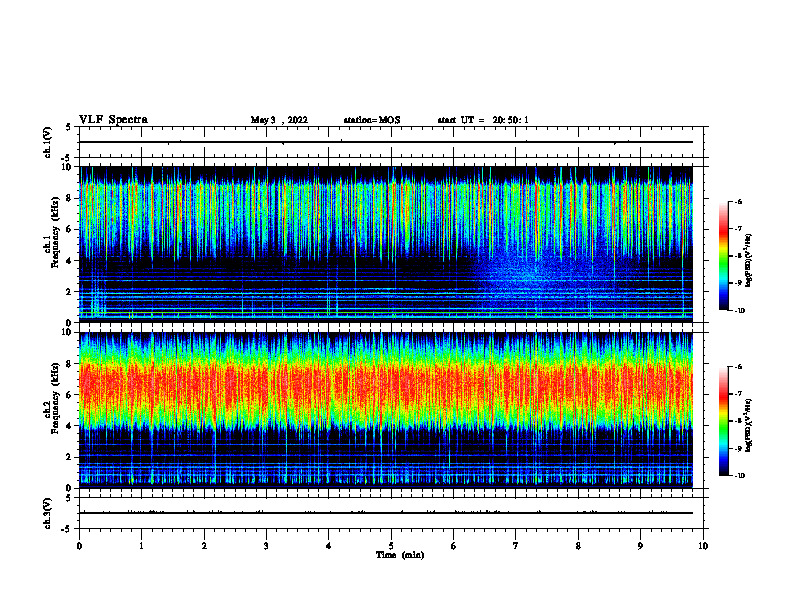Click the "ch.3(V)" axis label

47,513
